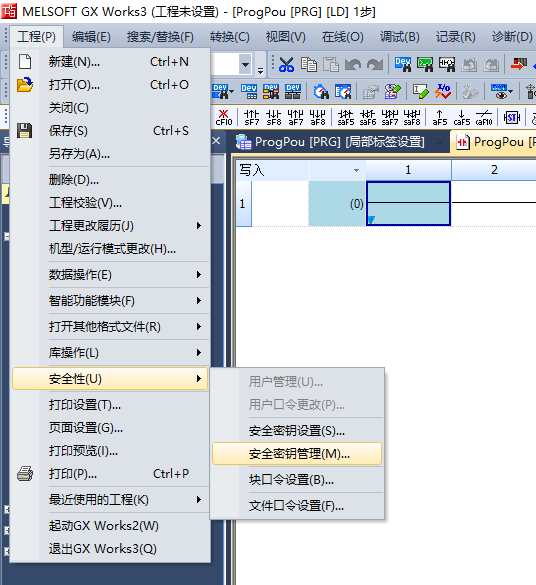Click the saF5 parallel rising pulse icon
Image resolution: width=536 pixels, height=585 pixels.
pos(345,117)
